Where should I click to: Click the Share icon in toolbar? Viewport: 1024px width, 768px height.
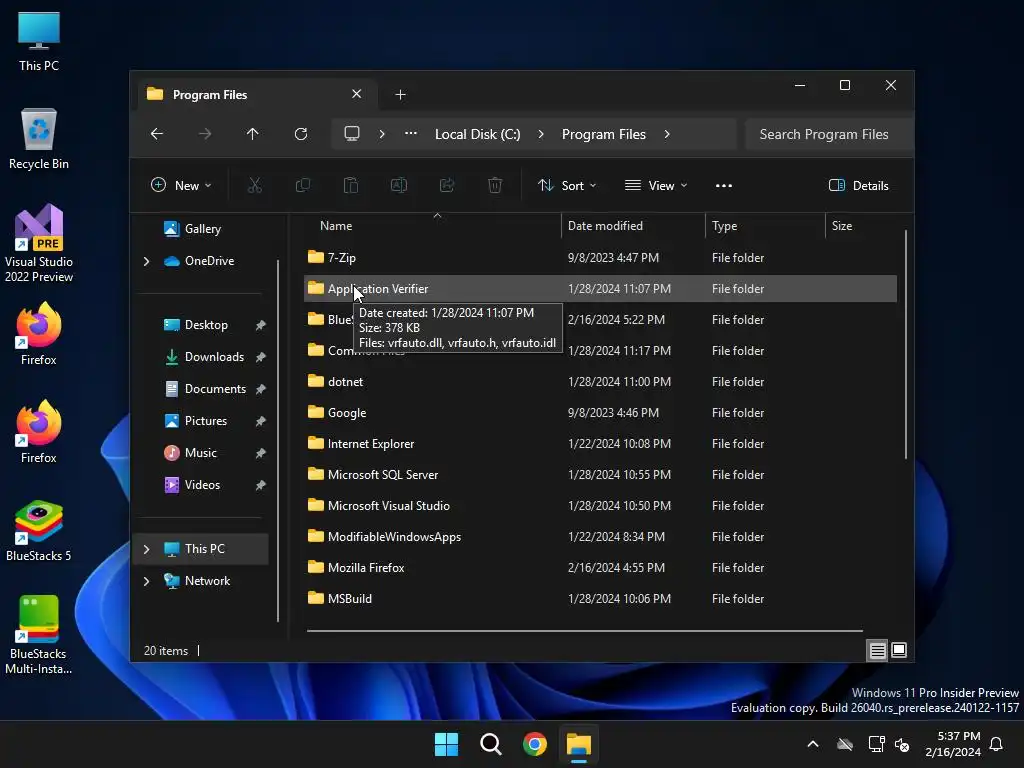coord(447,185)
